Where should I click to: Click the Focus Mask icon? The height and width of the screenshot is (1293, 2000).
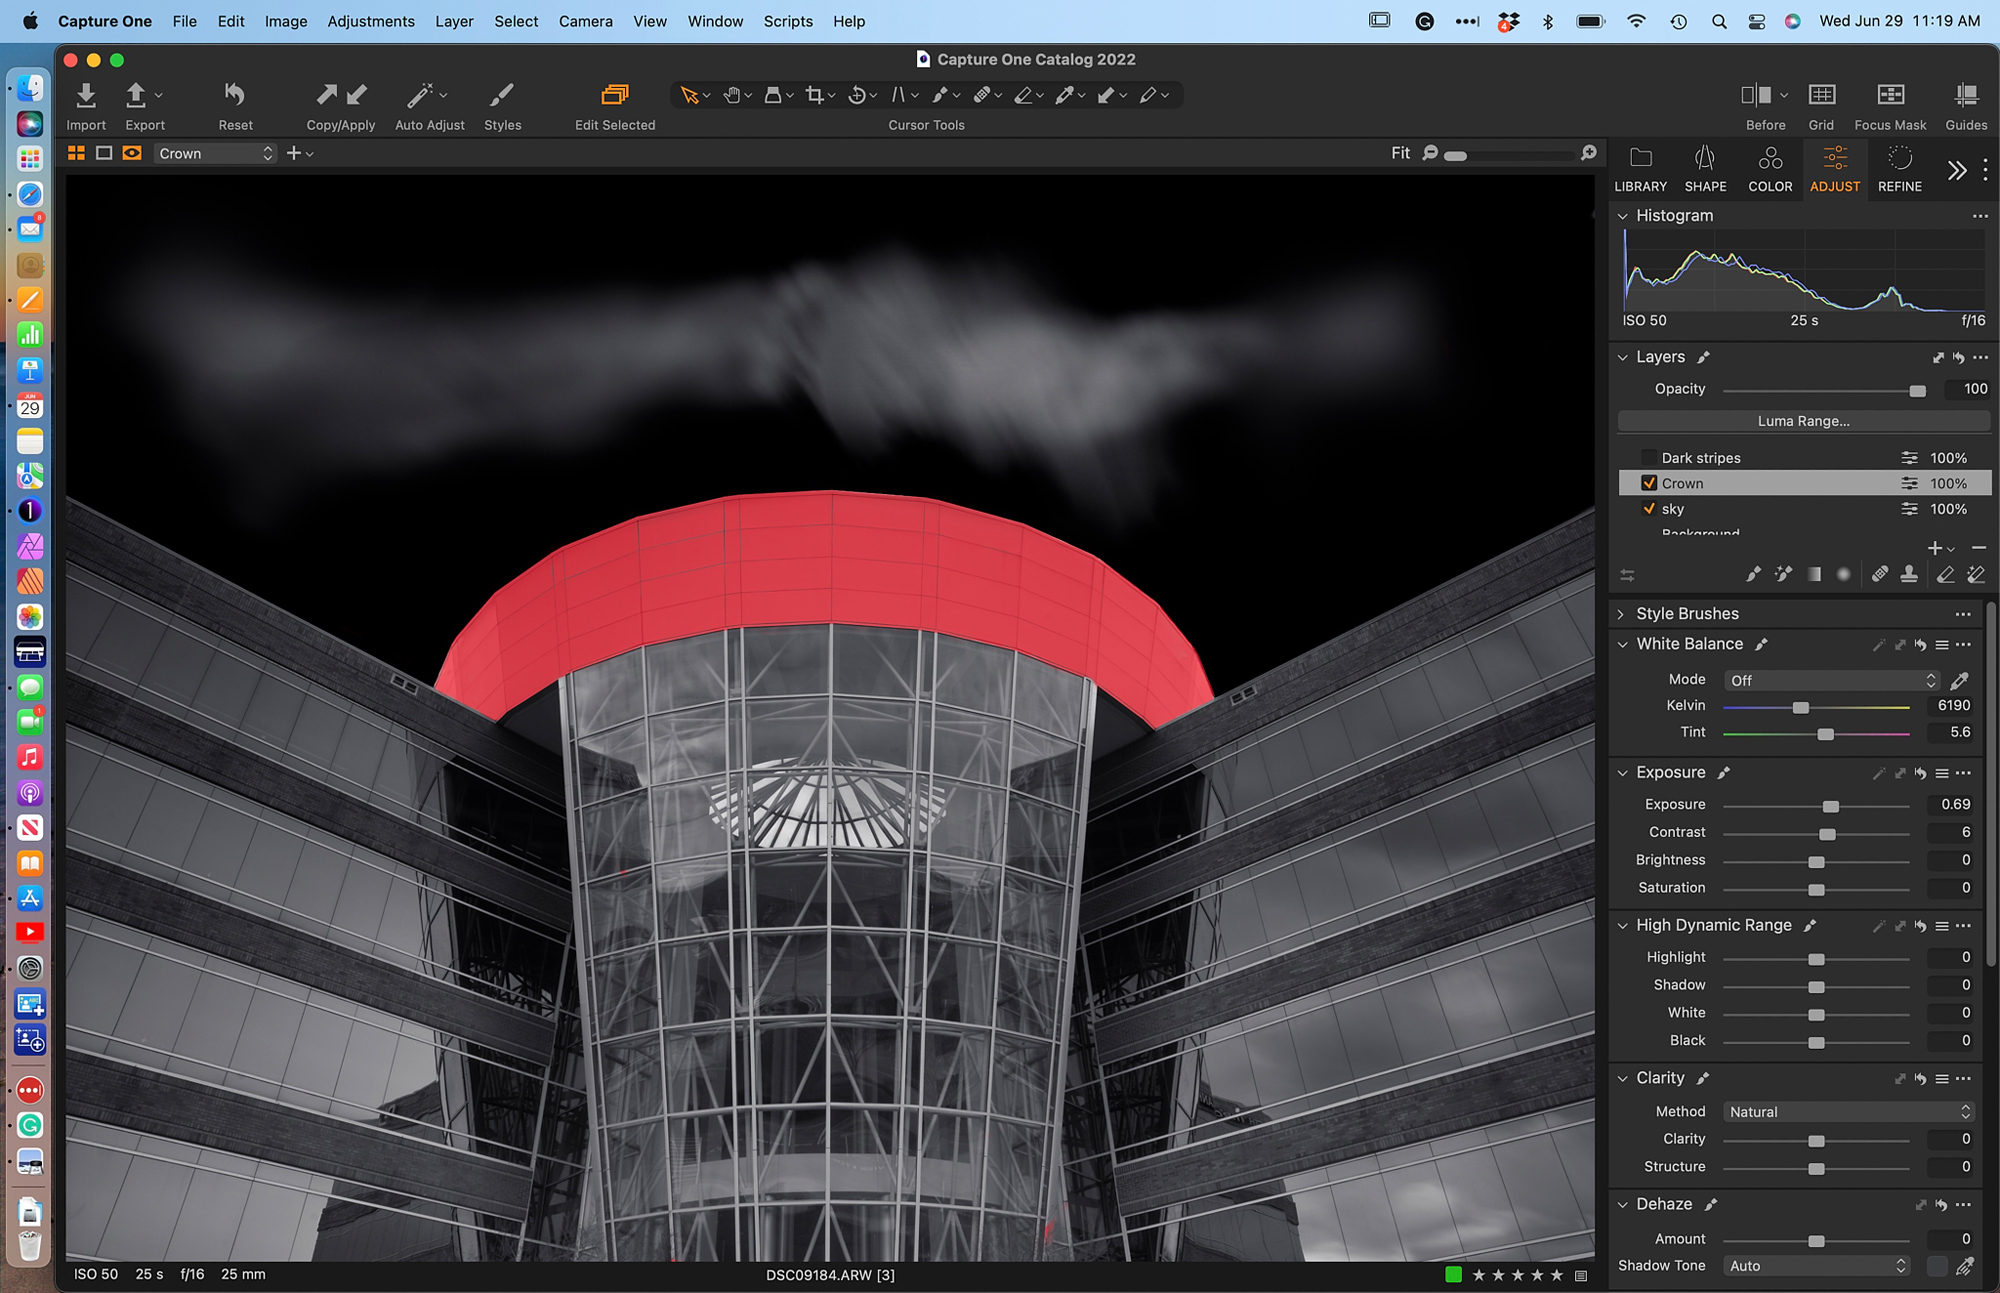pyautogui.click(x=1890, y=95)
